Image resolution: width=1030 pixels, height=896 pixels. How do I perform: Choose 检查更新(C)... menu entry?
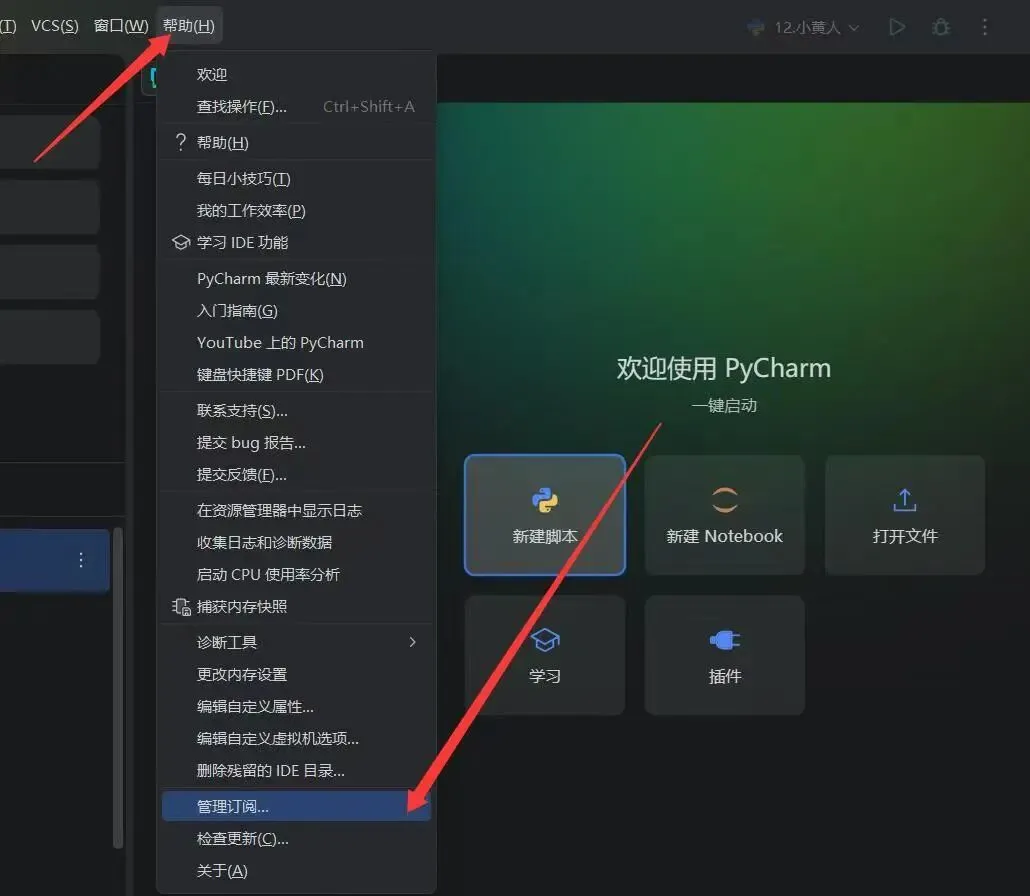click(x=296, y=839)
